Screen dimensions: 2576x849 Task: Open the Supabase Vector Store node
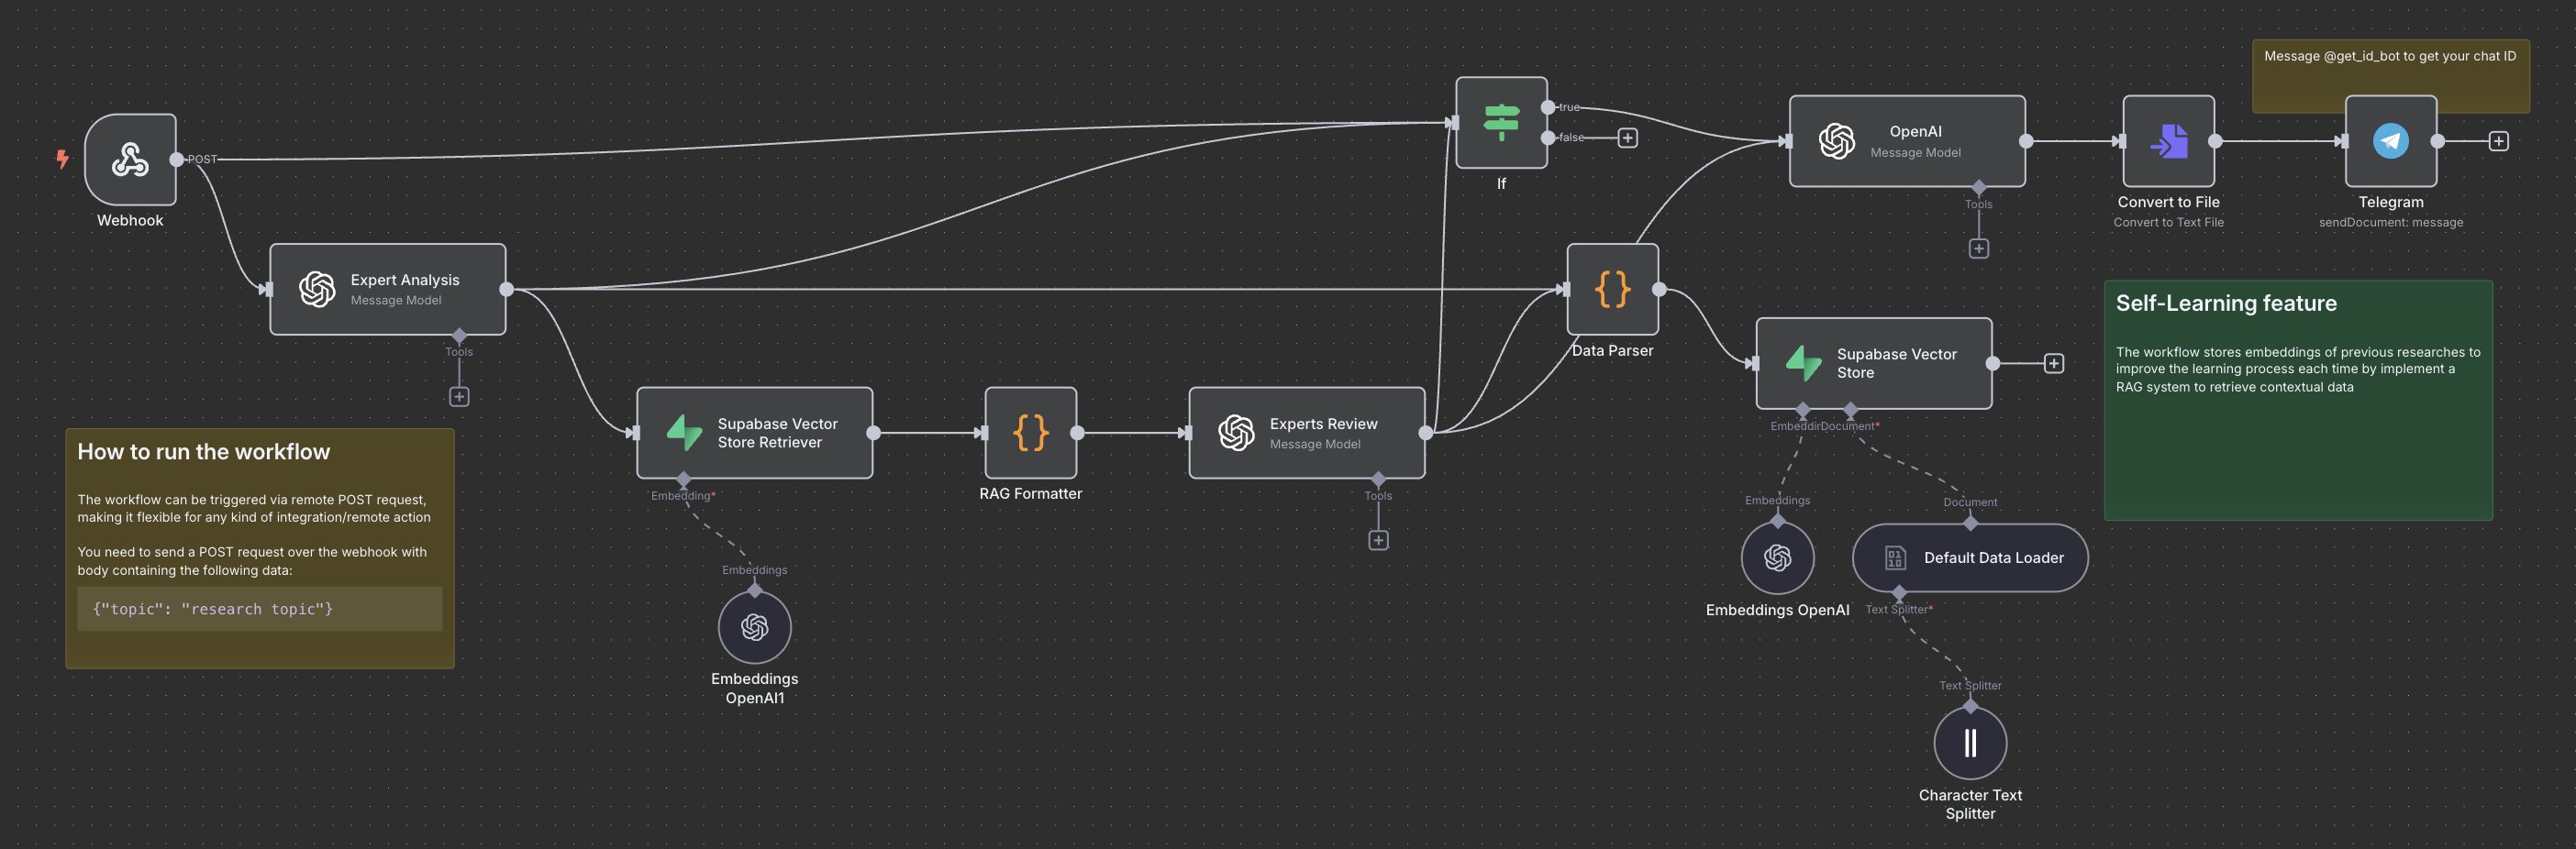1874,363
